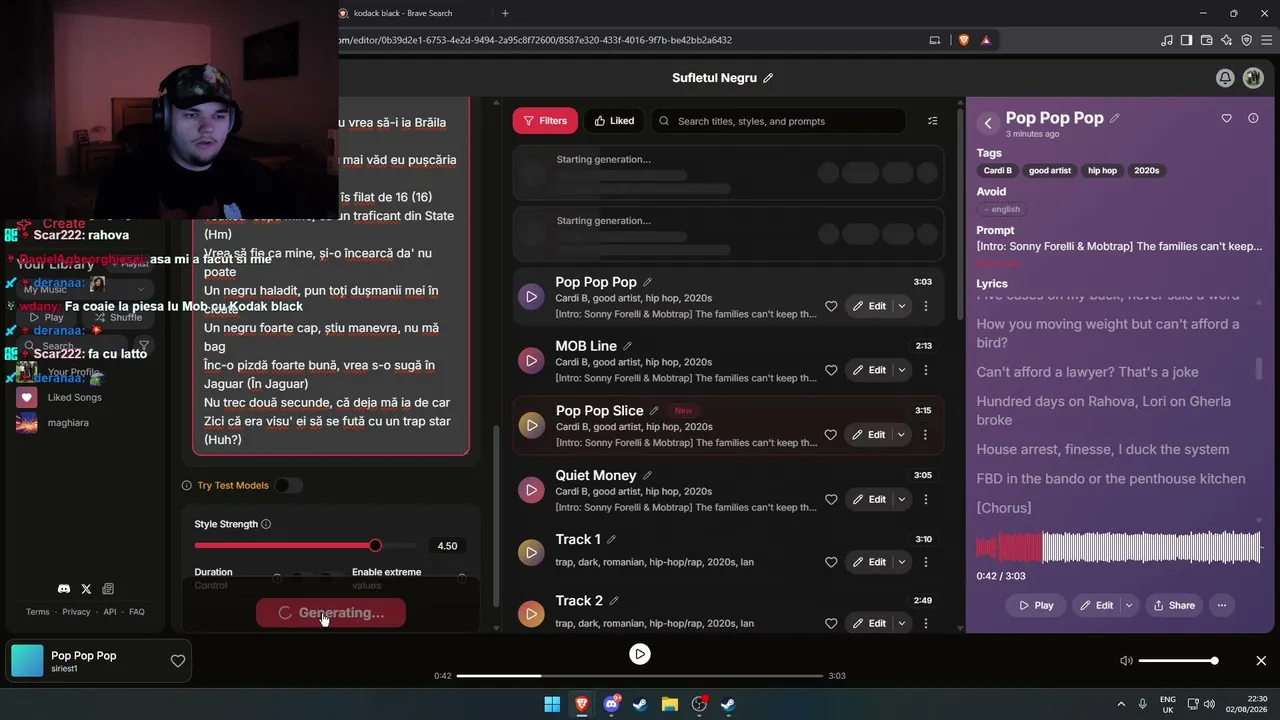Open the notifications bell

(x=1225, y=78)
